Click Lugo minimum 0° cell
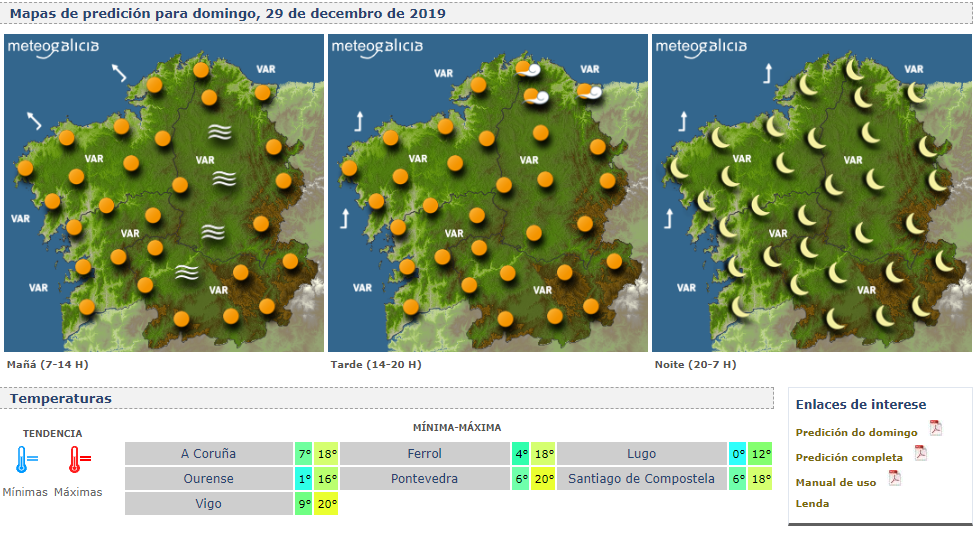 pos(737,453)
